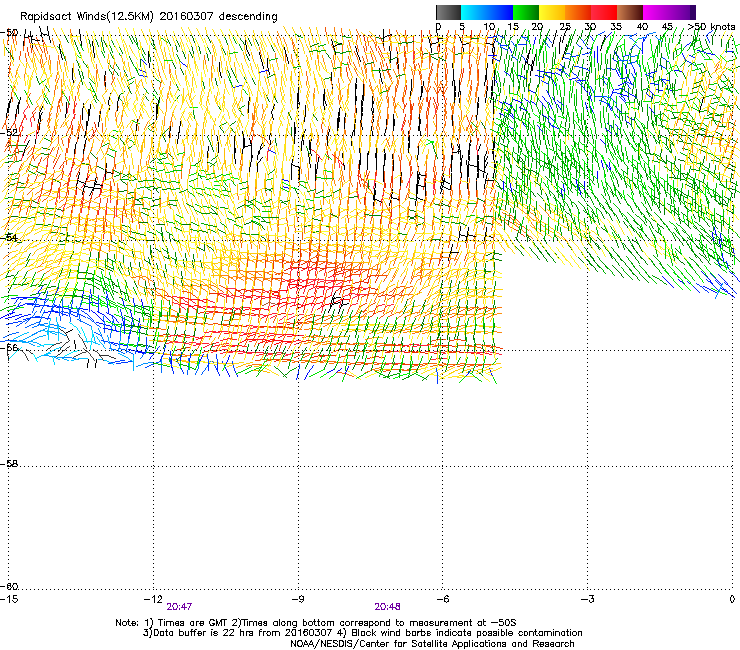
Task: Click the '0' longitude axis label
Action: coord(732,599)
